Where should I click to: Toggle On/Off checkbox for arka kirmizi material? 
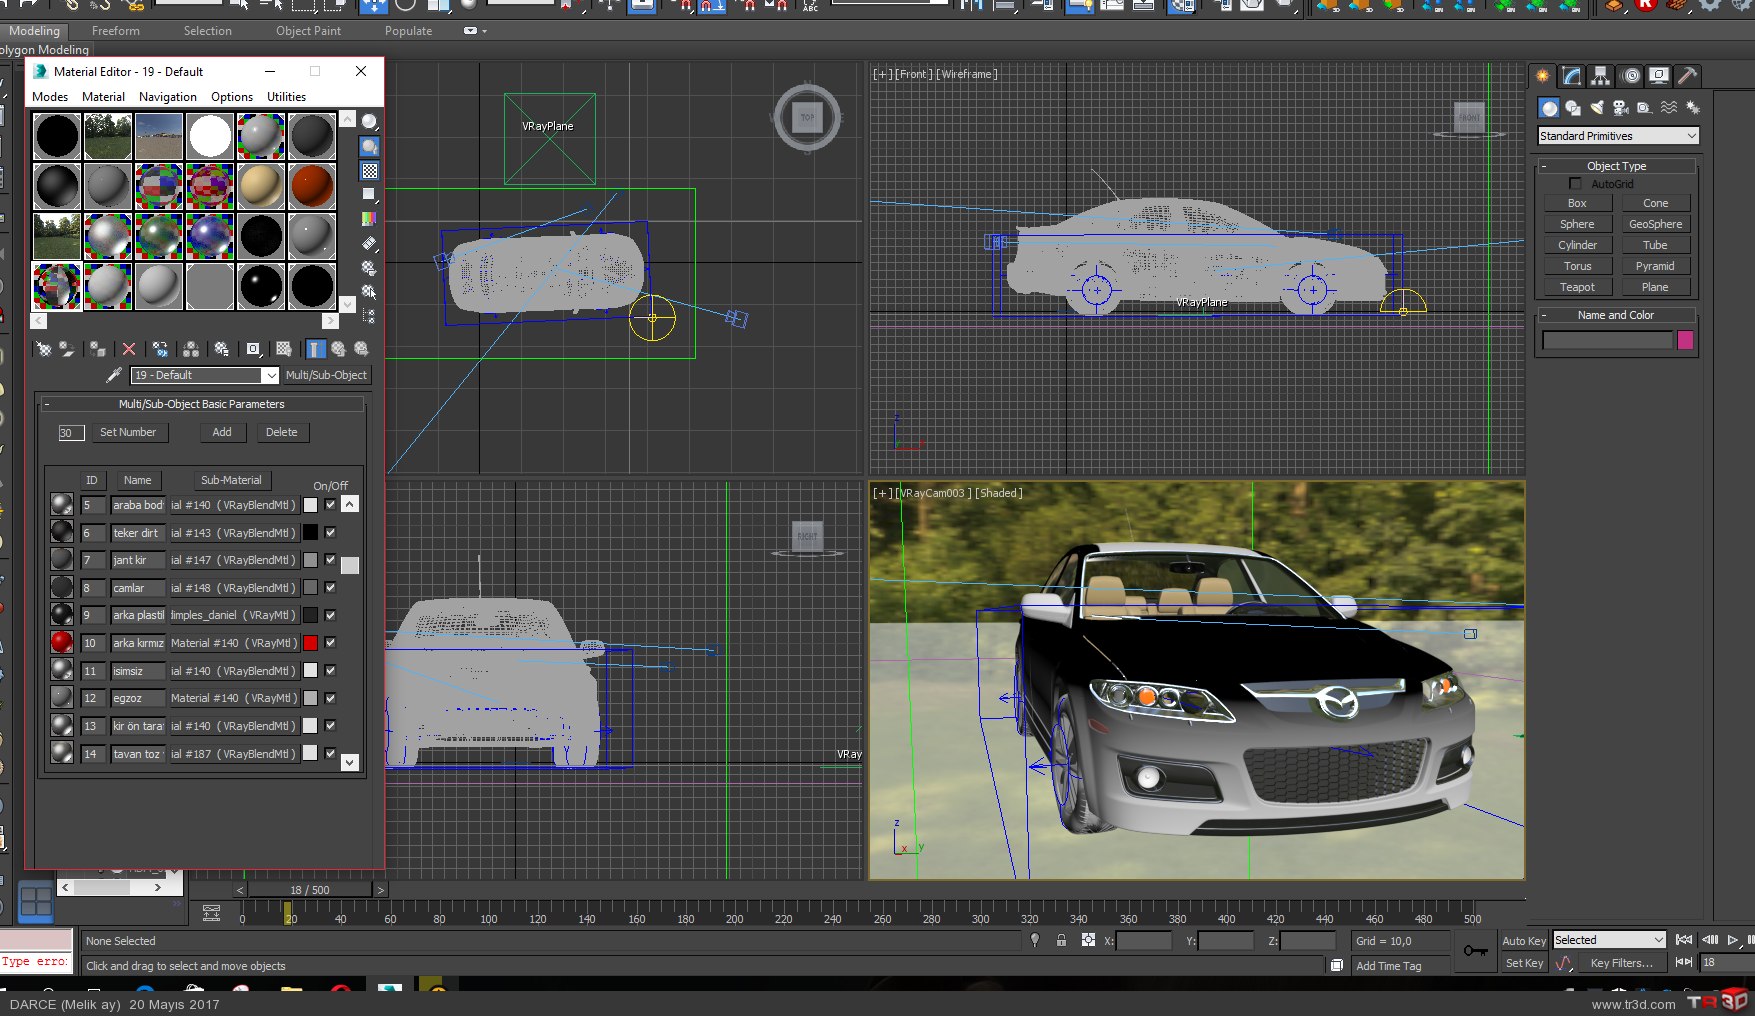(x=330, y=643)
